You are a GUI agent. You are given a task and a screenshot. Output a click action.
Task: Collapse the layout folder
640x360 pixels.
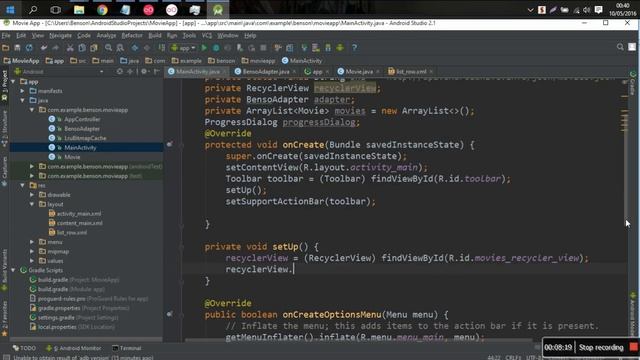click(32, 204)
